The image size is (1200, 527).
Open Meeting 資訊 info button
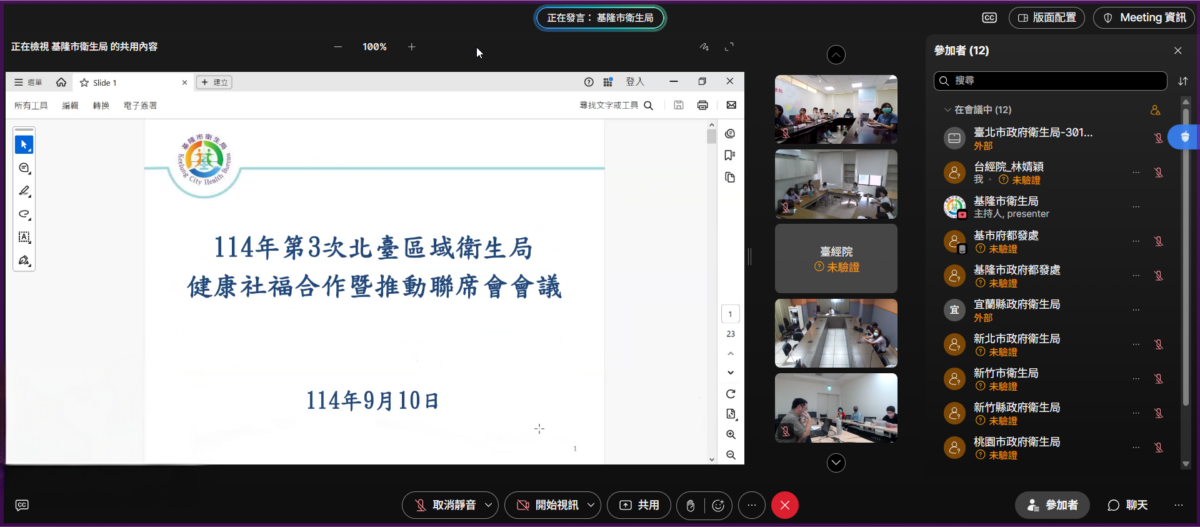coord(1144,18)
